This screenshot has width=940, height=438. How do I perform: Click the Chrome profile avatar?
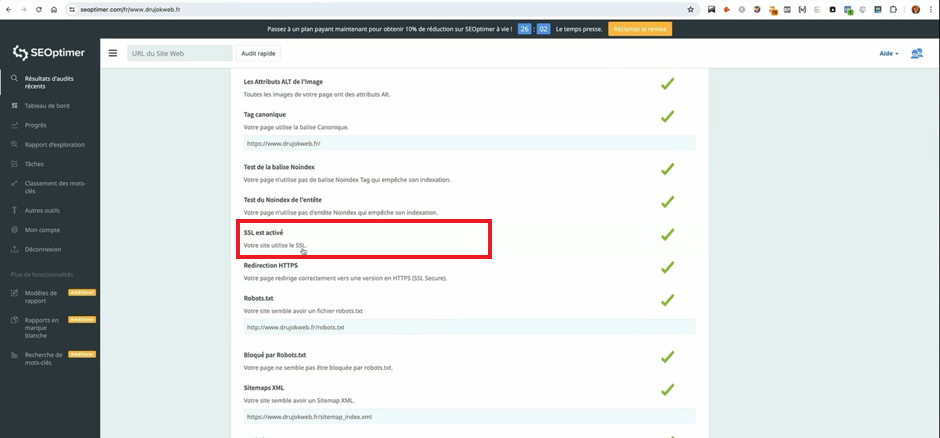click(x=915, y=10)
